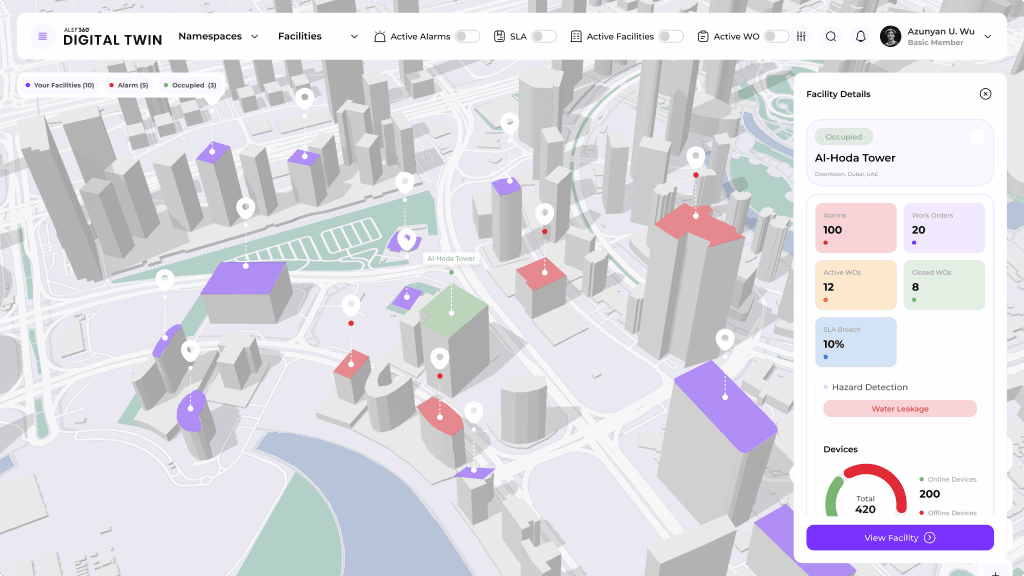Open notifications bell icon
The image size is (1024, 576).
[860, 37]
